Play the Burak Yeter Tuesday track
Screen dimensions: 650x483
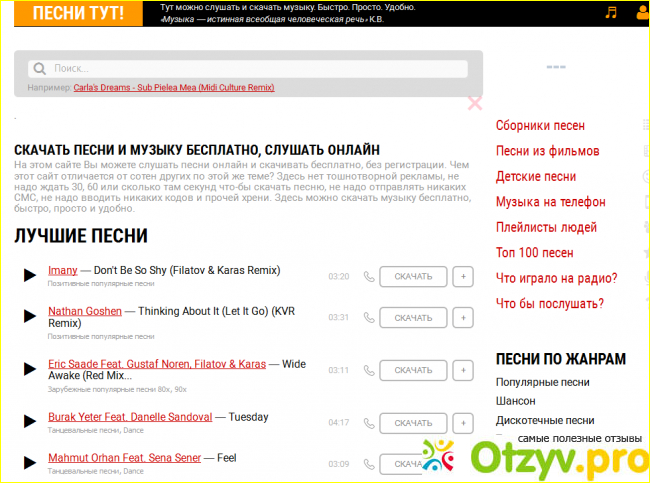tap(30, 421)
